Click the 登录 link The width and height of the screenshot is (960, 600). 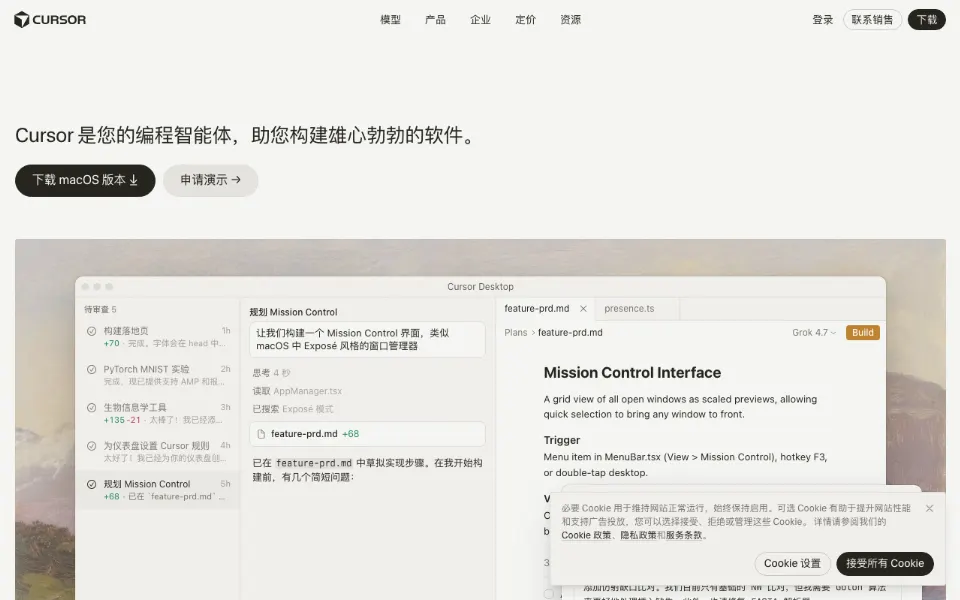pos(823,20)
